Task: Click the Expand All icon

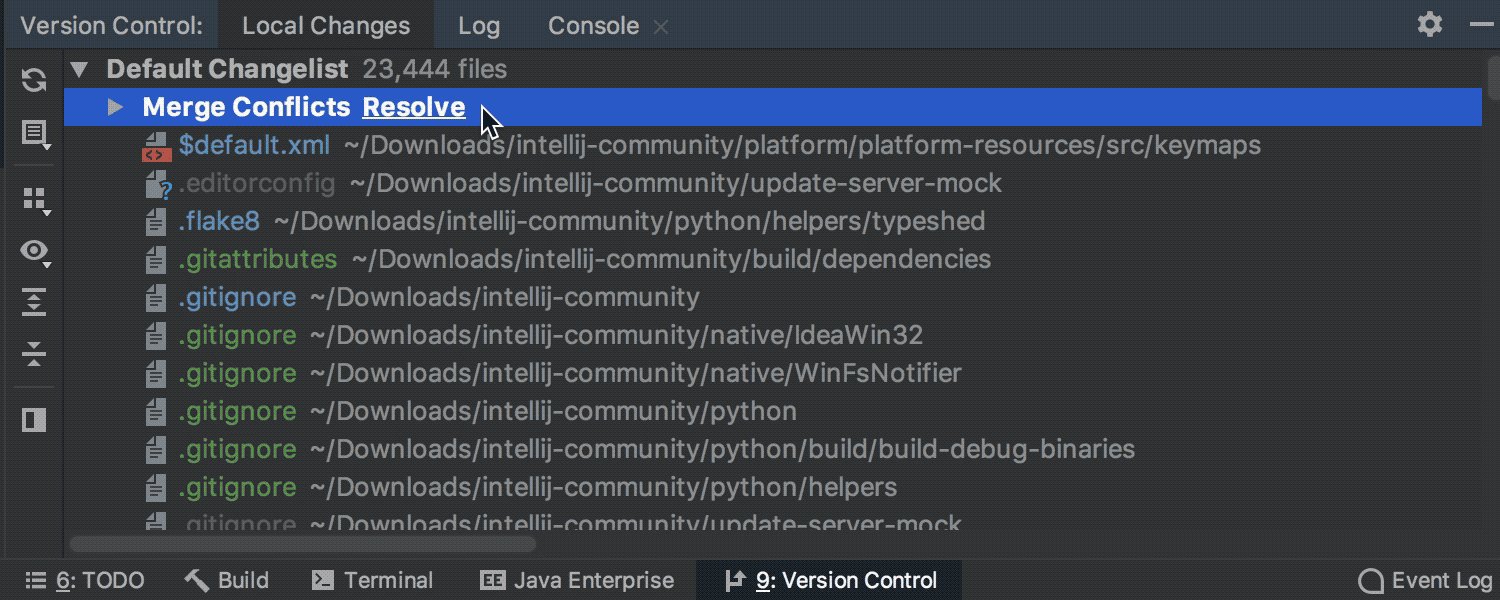Action: pyautogui.click(x=34, y=301)
